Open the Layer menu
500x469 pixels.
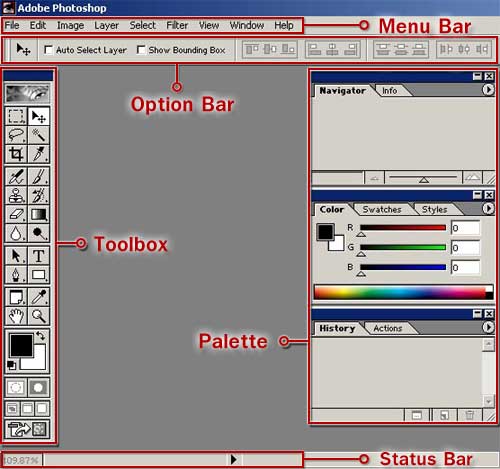point(106,25)
